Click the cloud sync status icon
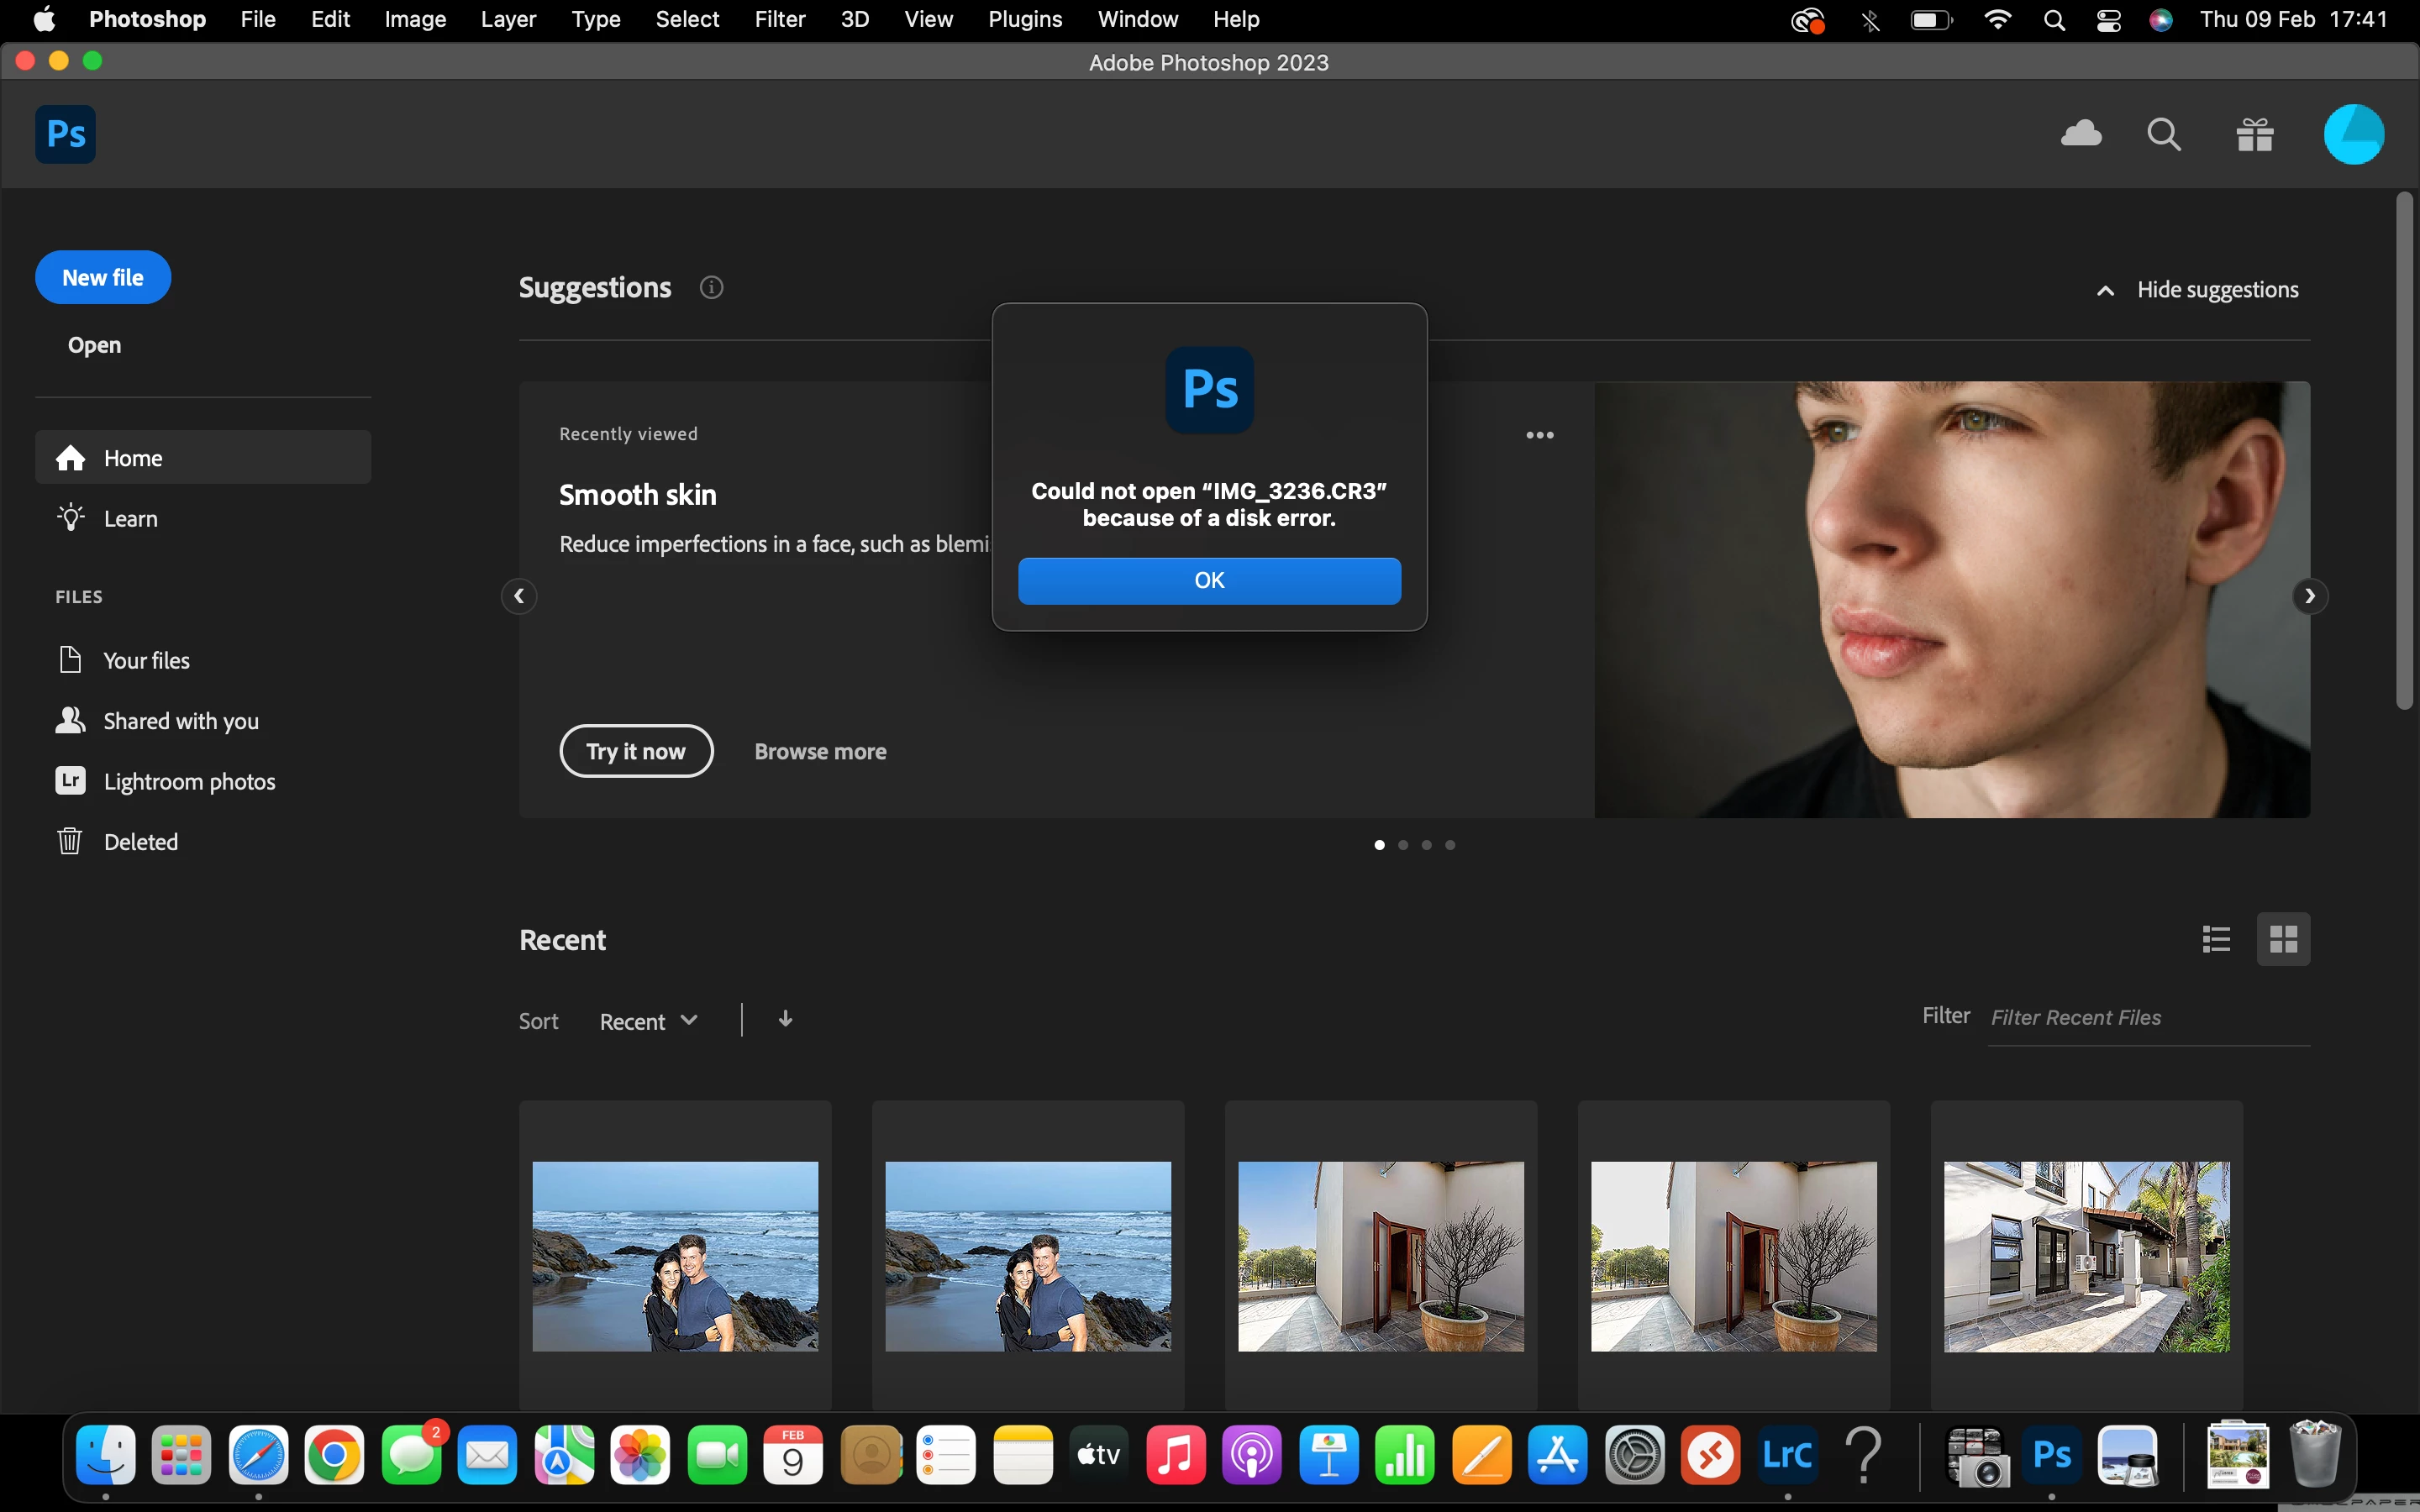Viewport: 2420px width, 1512px height. point(2081,134)
